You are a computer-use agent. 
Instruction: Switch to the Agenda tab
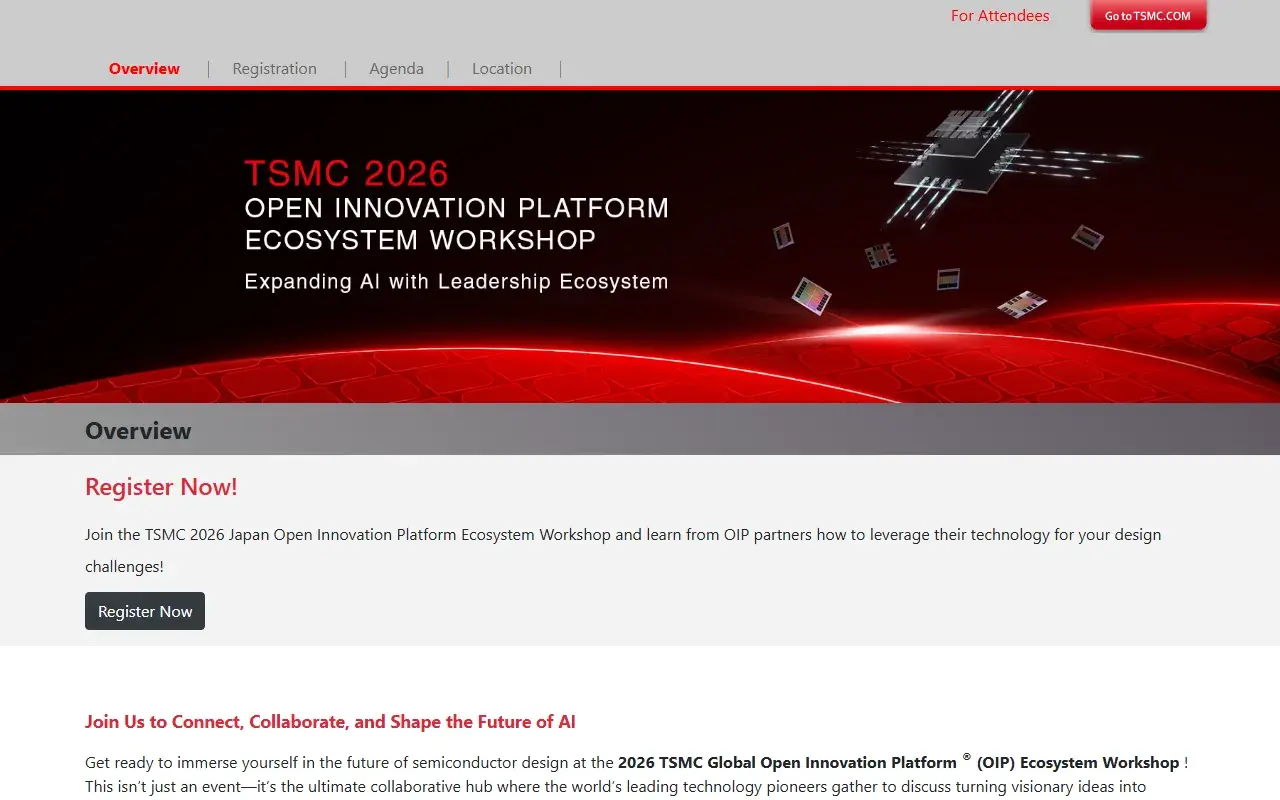(x=396, y=69)
